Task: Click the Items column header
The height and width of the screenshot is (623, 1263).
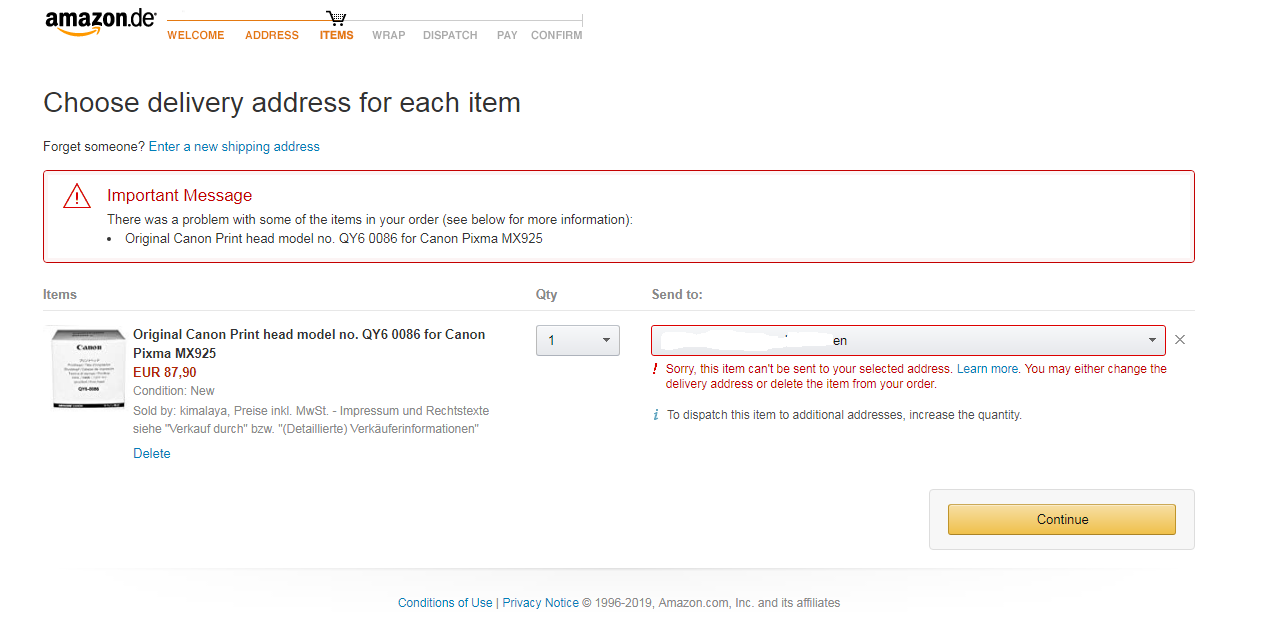Action: 60,295
